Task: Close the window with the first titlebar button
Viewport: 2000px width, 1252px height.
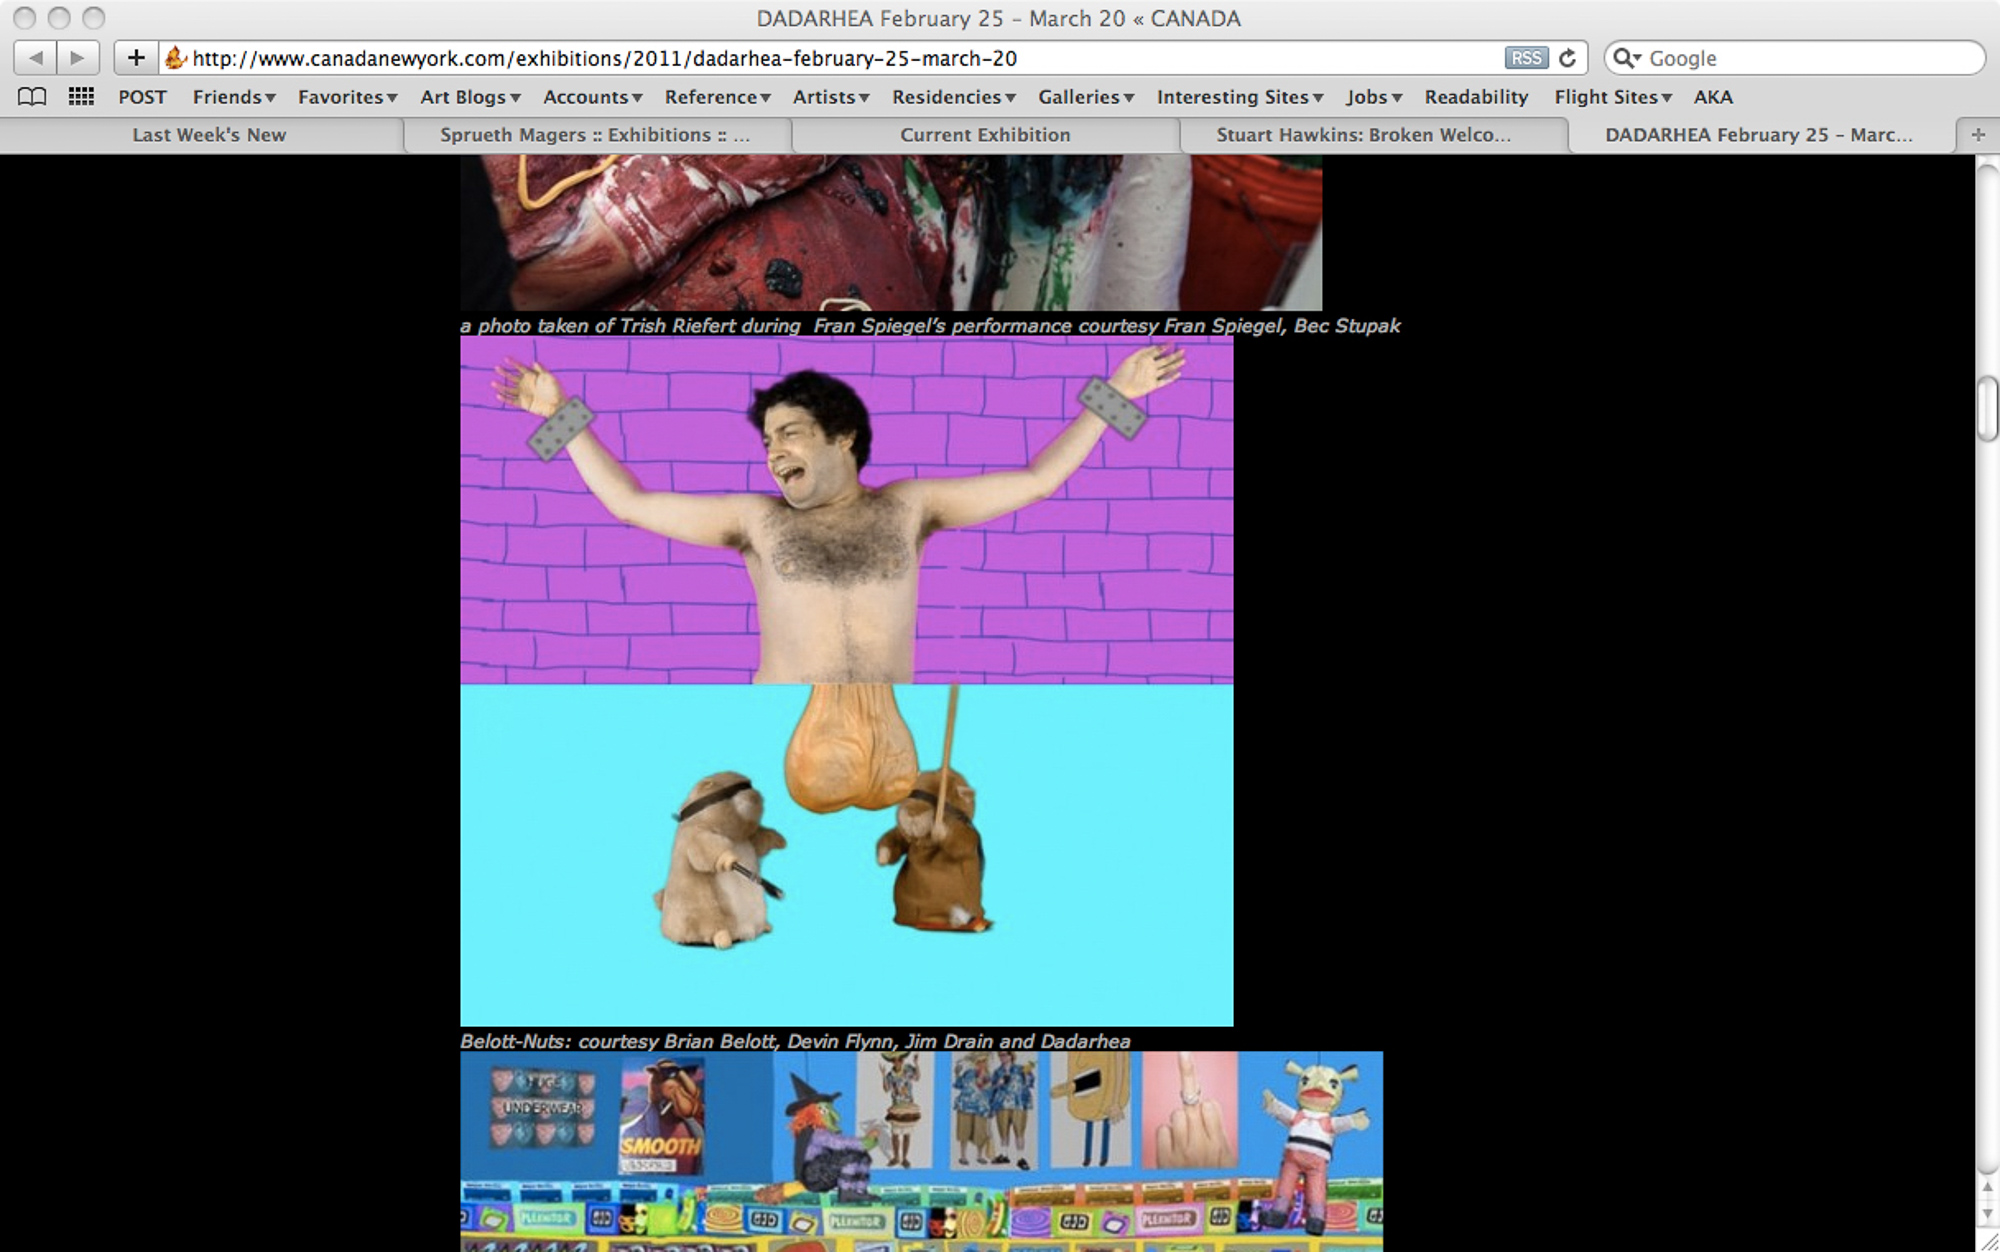Action: click(x=25, y=18)
